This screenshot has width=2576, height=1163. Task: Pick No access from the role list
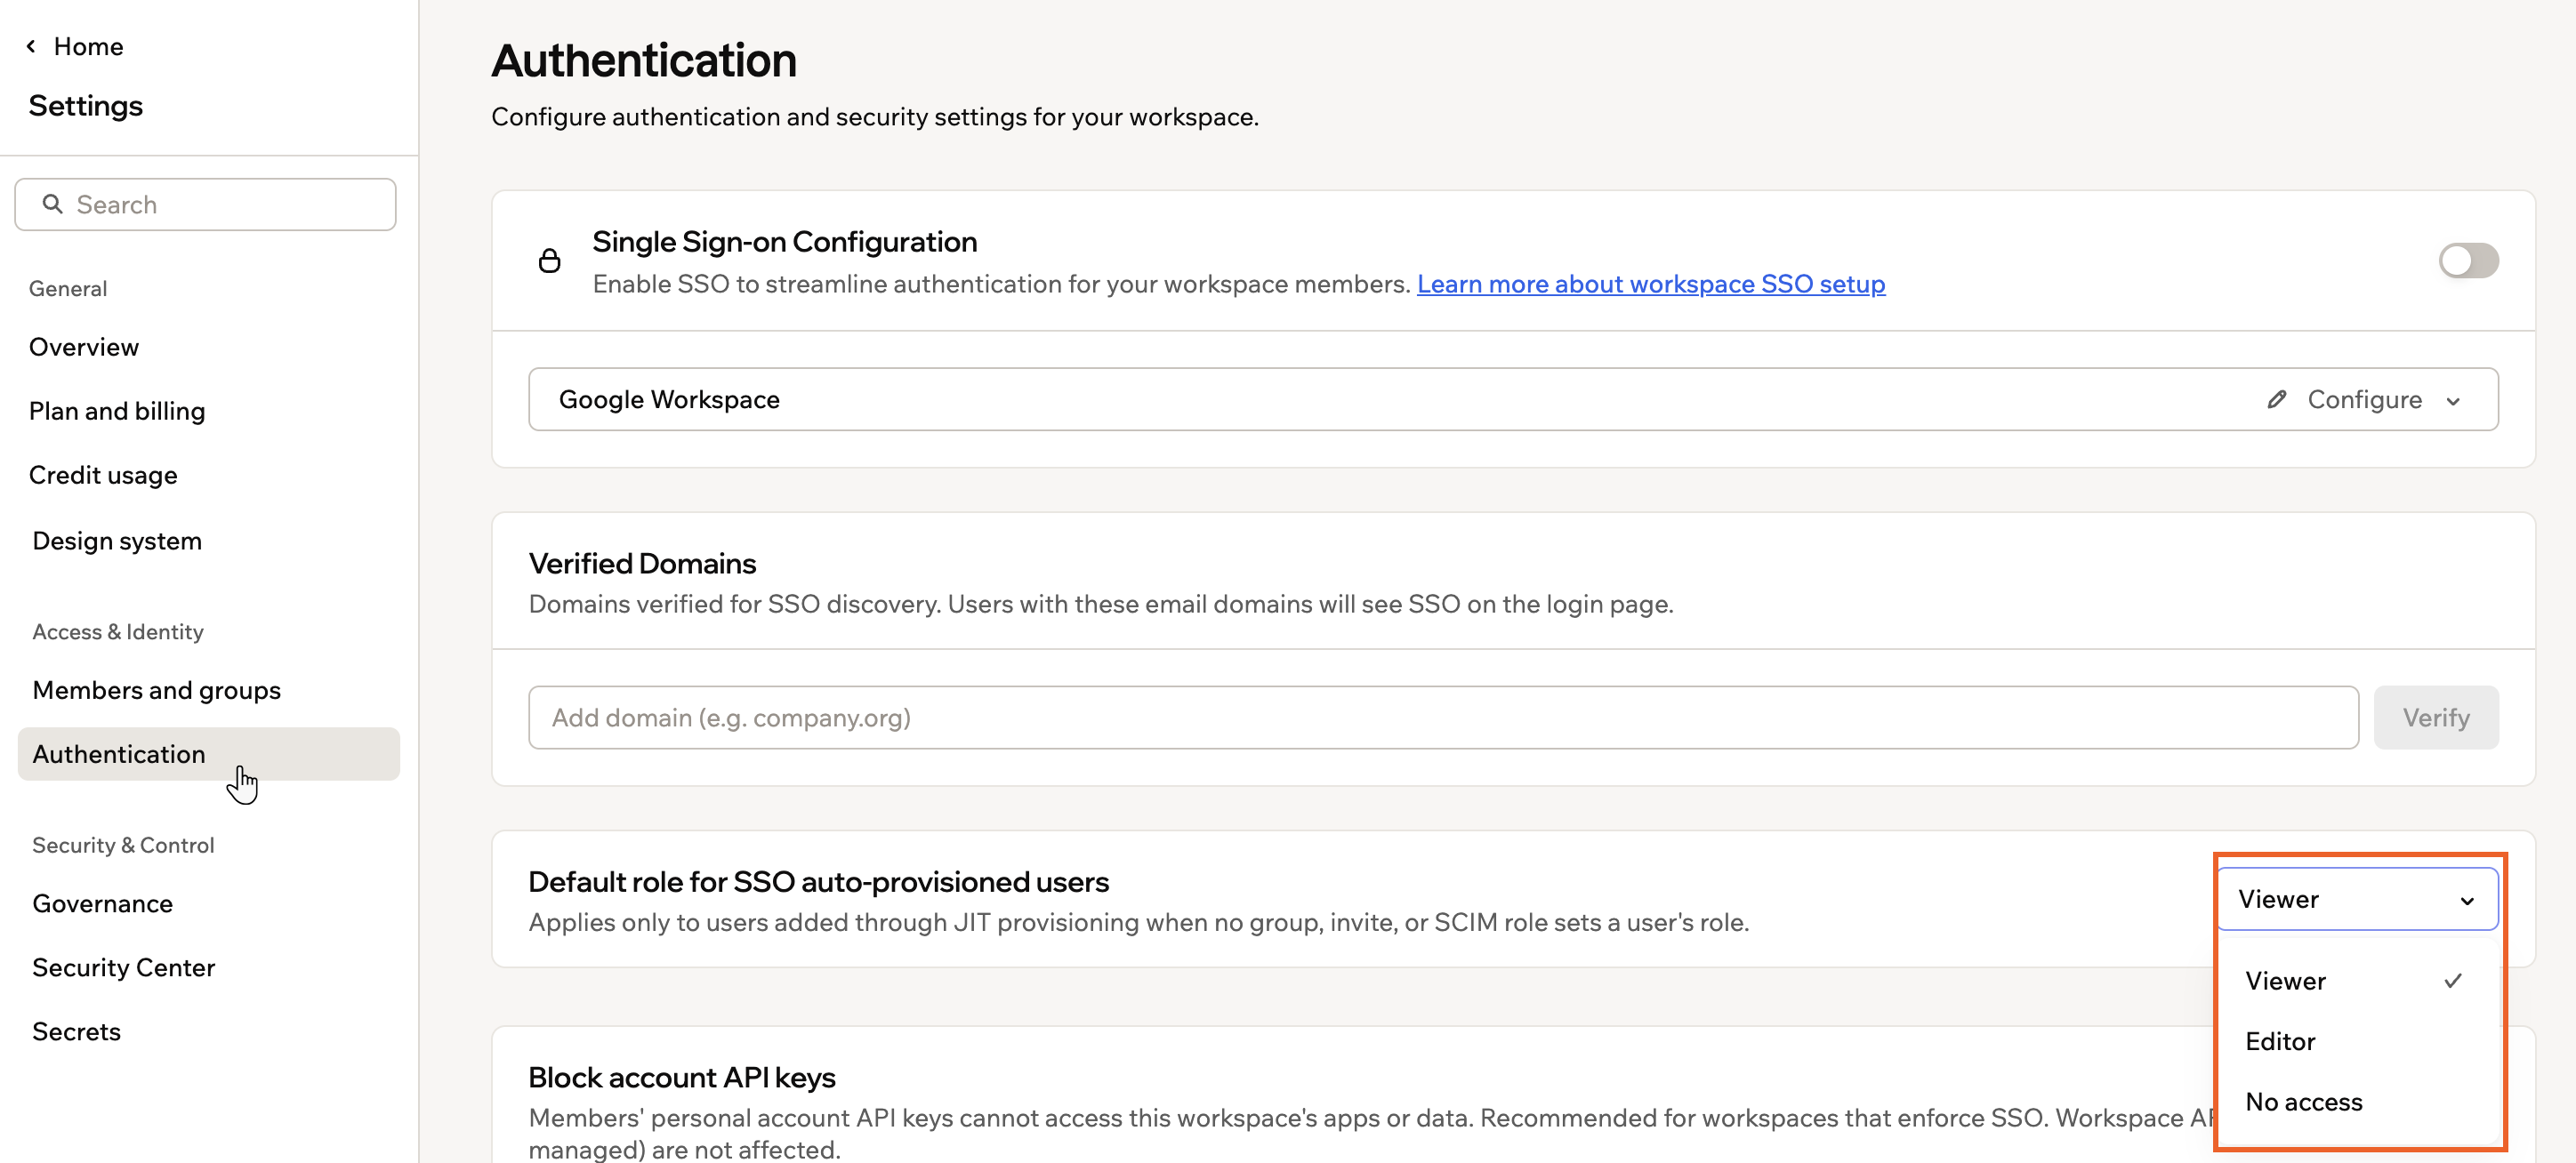tap(2357, 1101)
